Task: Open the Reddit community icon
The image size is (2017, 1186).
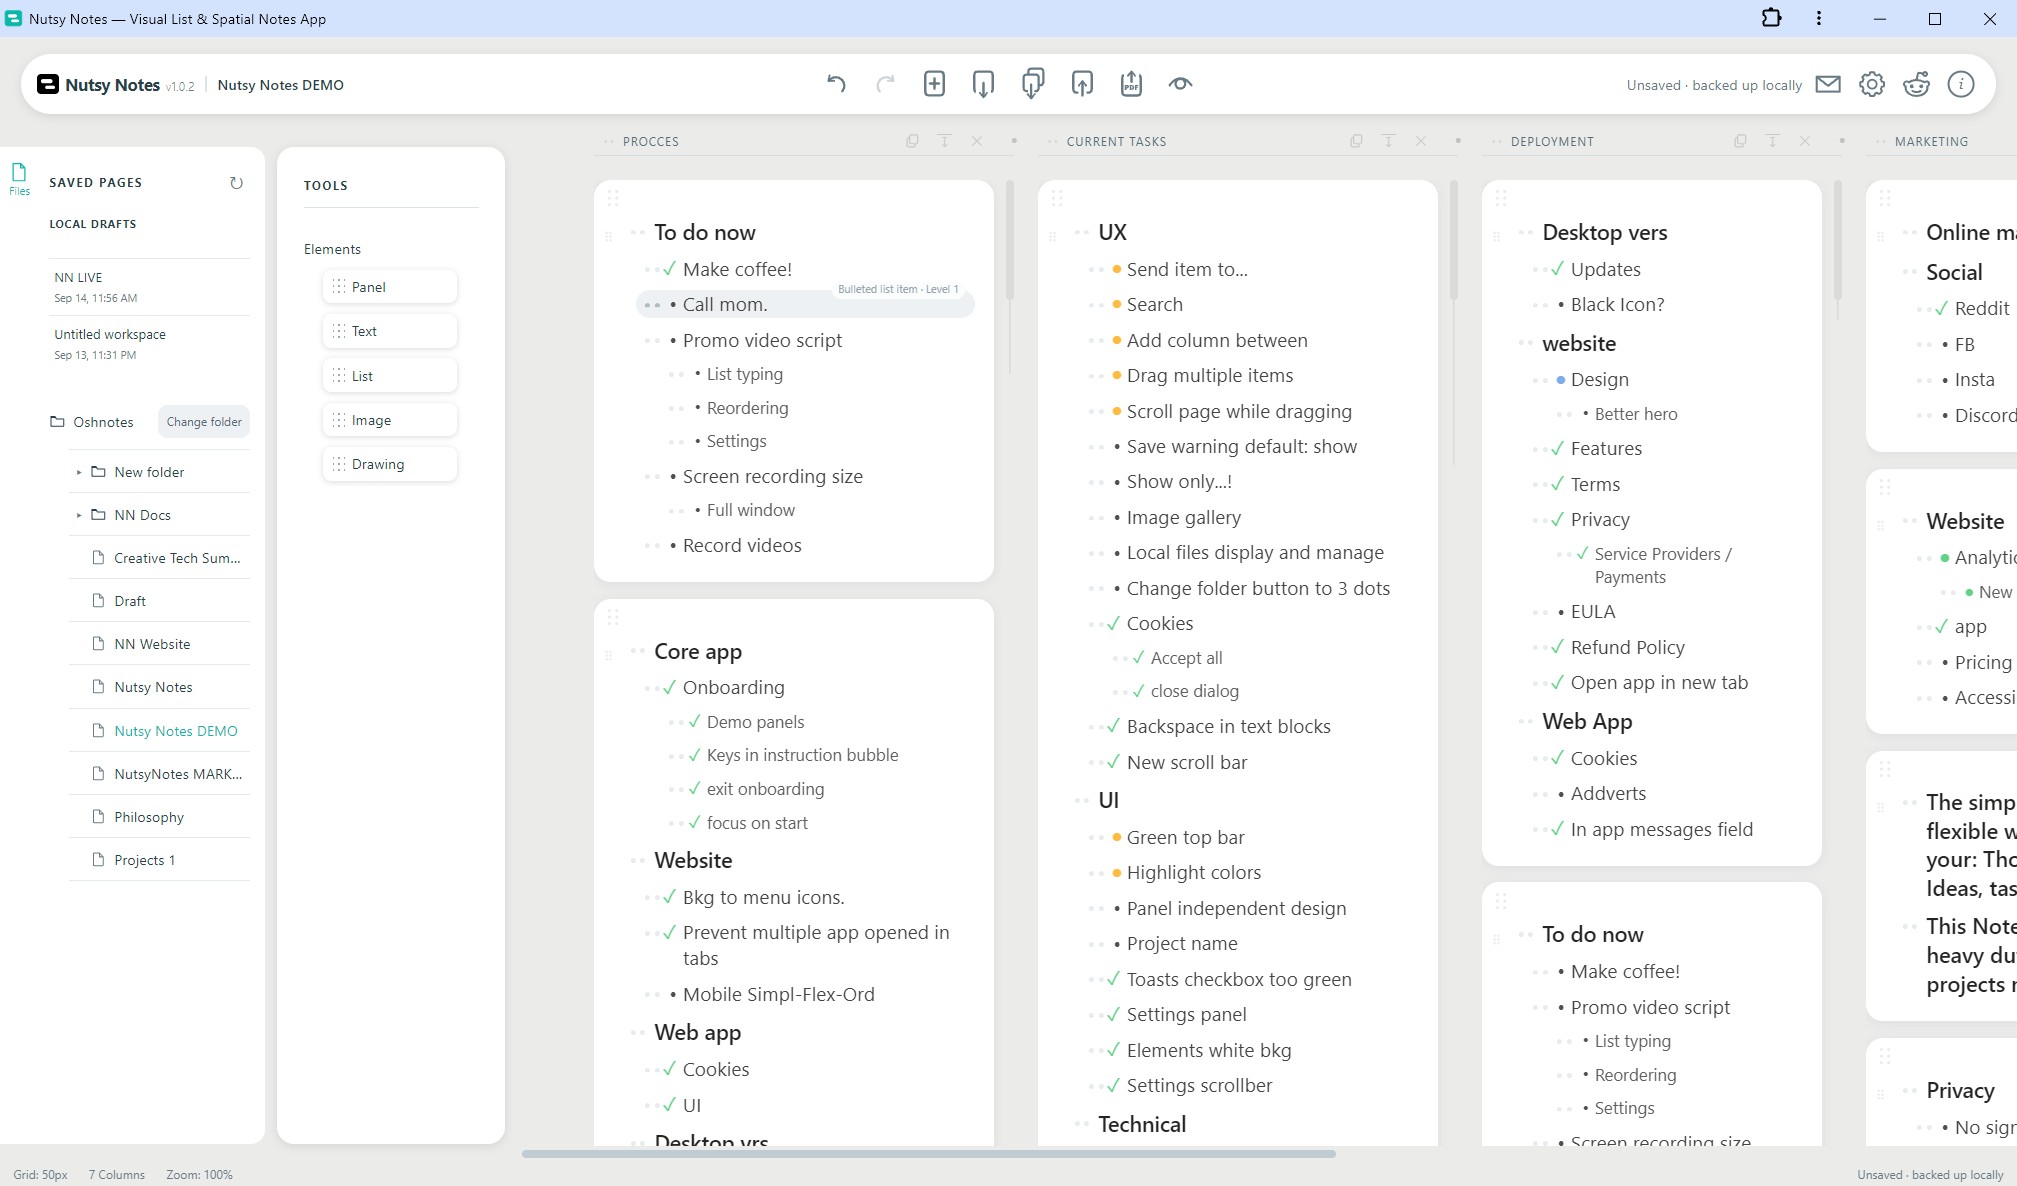Action: click(1916, 84)
